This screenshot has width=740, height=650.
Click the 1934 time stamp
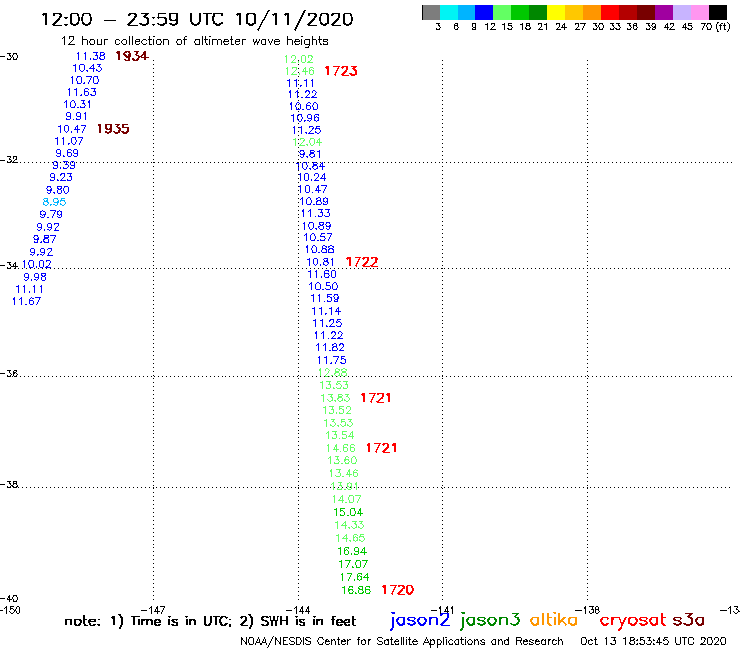coord(132,56)
